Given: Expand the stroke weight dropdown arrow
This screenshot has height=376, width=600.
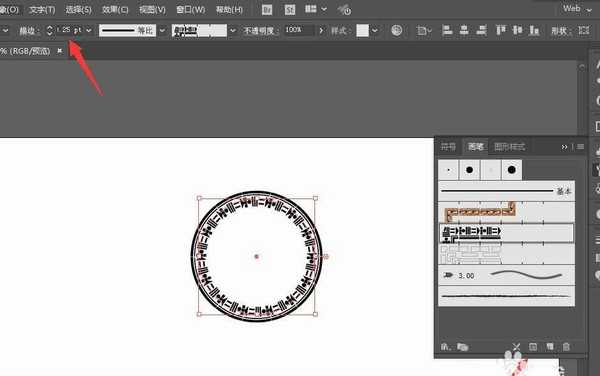Looking at the screenshot, I should 89,30.
